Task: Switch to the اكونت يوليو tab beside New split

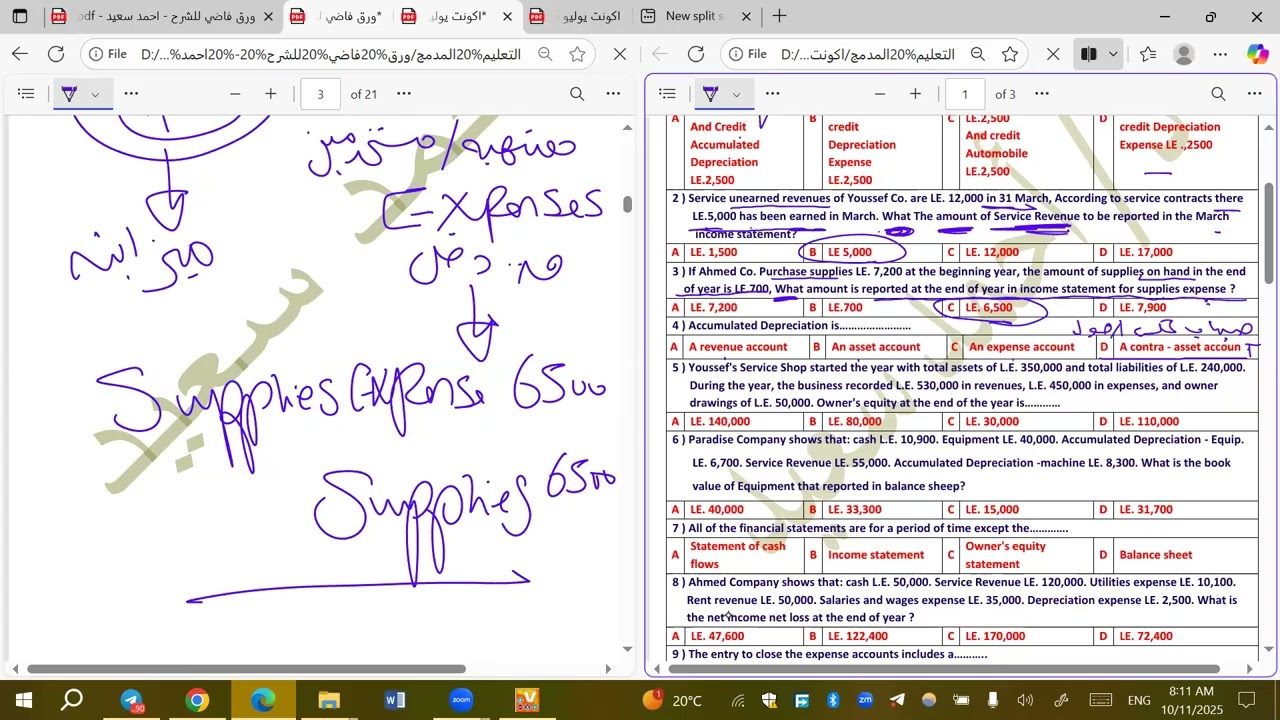Action: click(x=576, y=16)
